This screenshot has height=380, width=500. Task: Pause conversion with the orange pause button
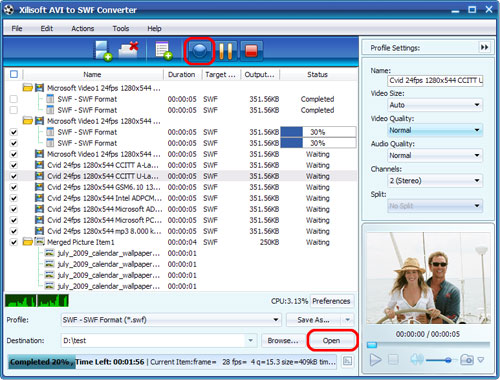226,51
